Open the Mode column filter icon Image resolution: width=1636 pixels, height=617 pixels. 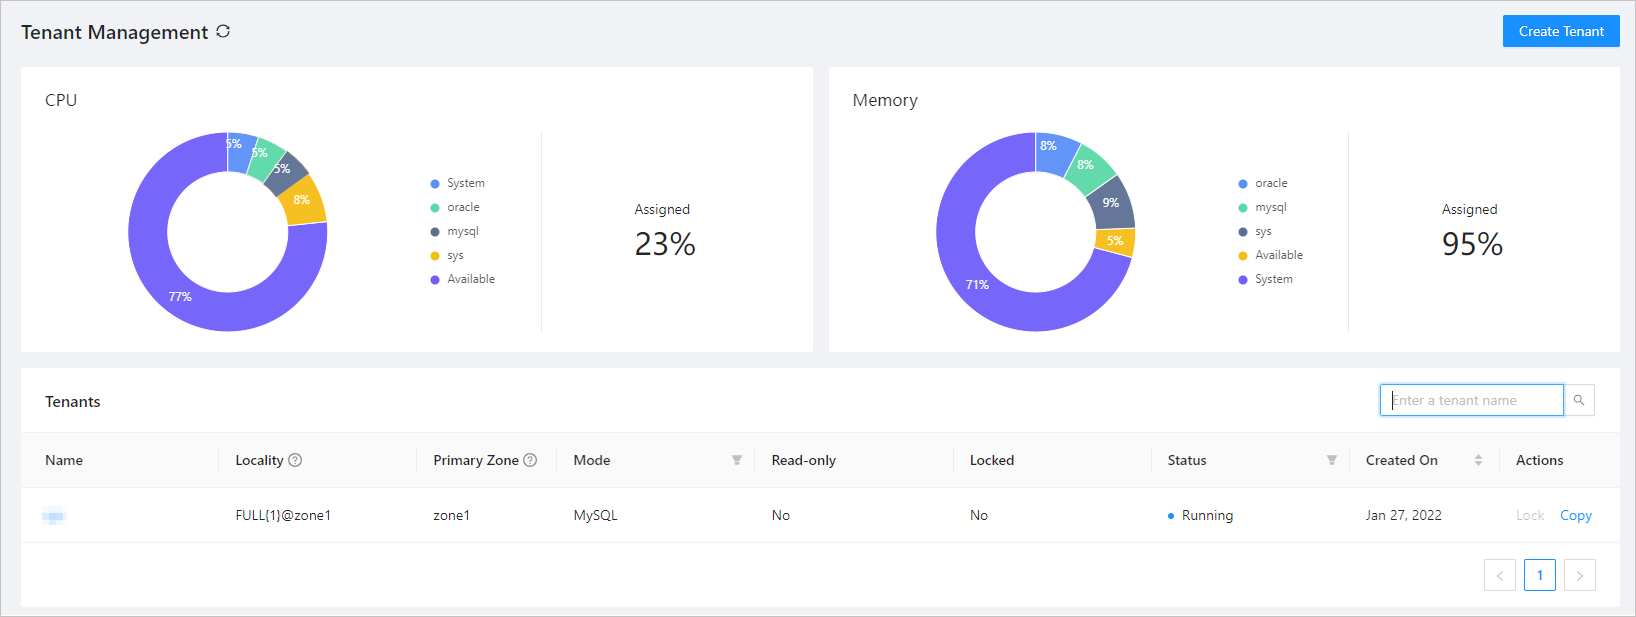pyautogui.click(x=737, y=460)
